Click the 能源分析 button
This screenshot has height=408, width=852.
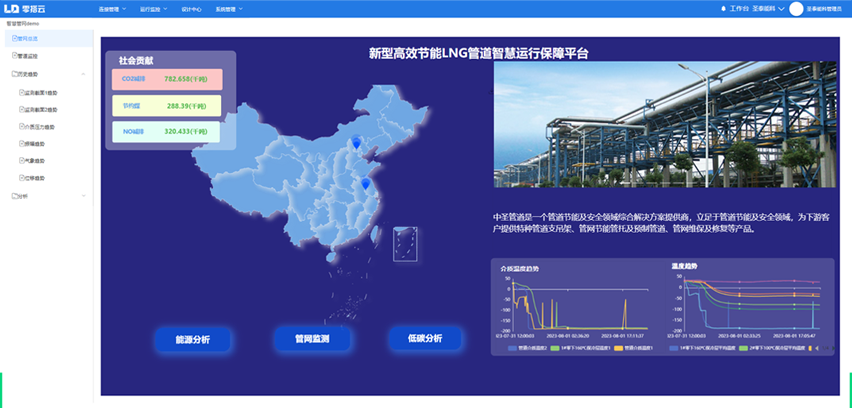(x=192, y=339)
